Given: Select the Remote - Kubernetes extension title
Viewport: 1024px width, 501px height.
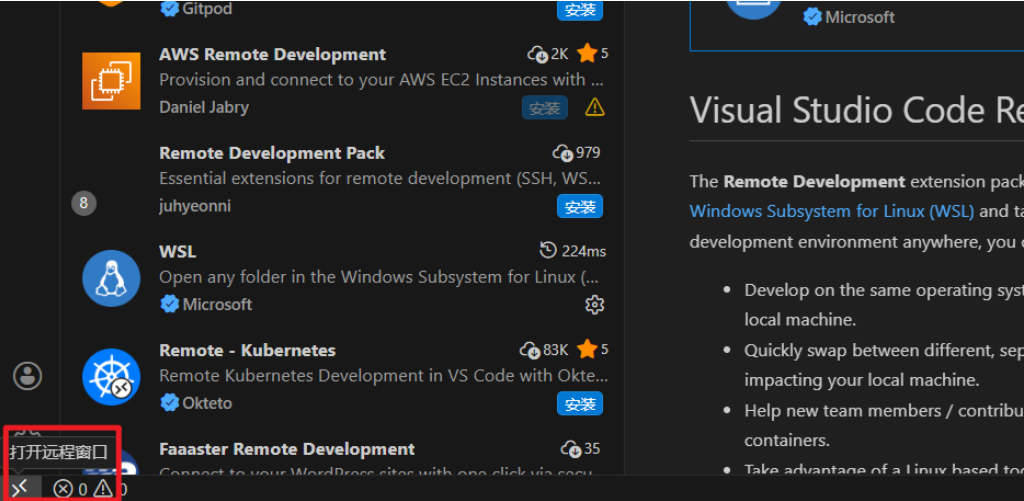Looking at the screenshot, I should point(248,350).
